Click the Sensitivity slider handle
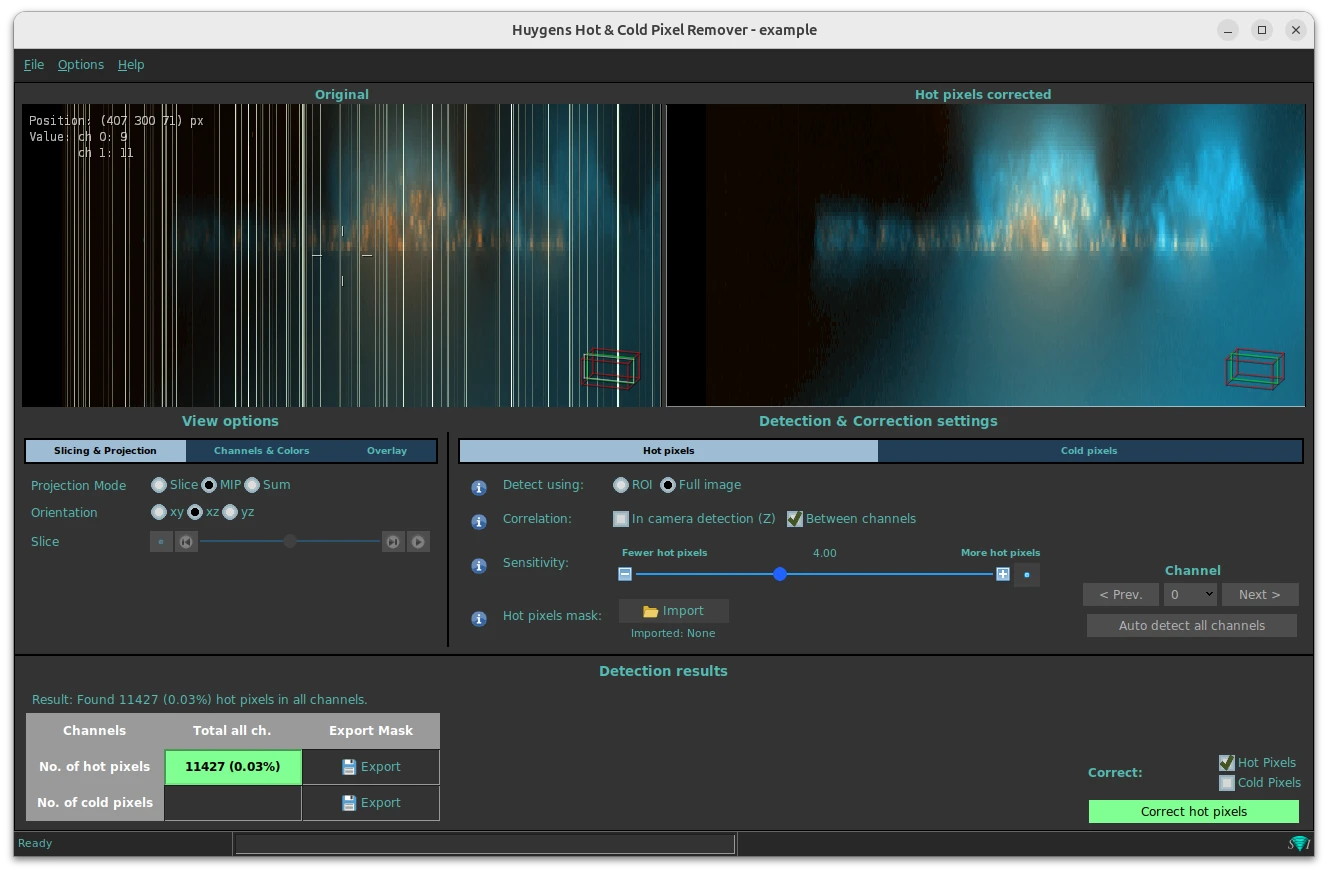 pos(780,574)
